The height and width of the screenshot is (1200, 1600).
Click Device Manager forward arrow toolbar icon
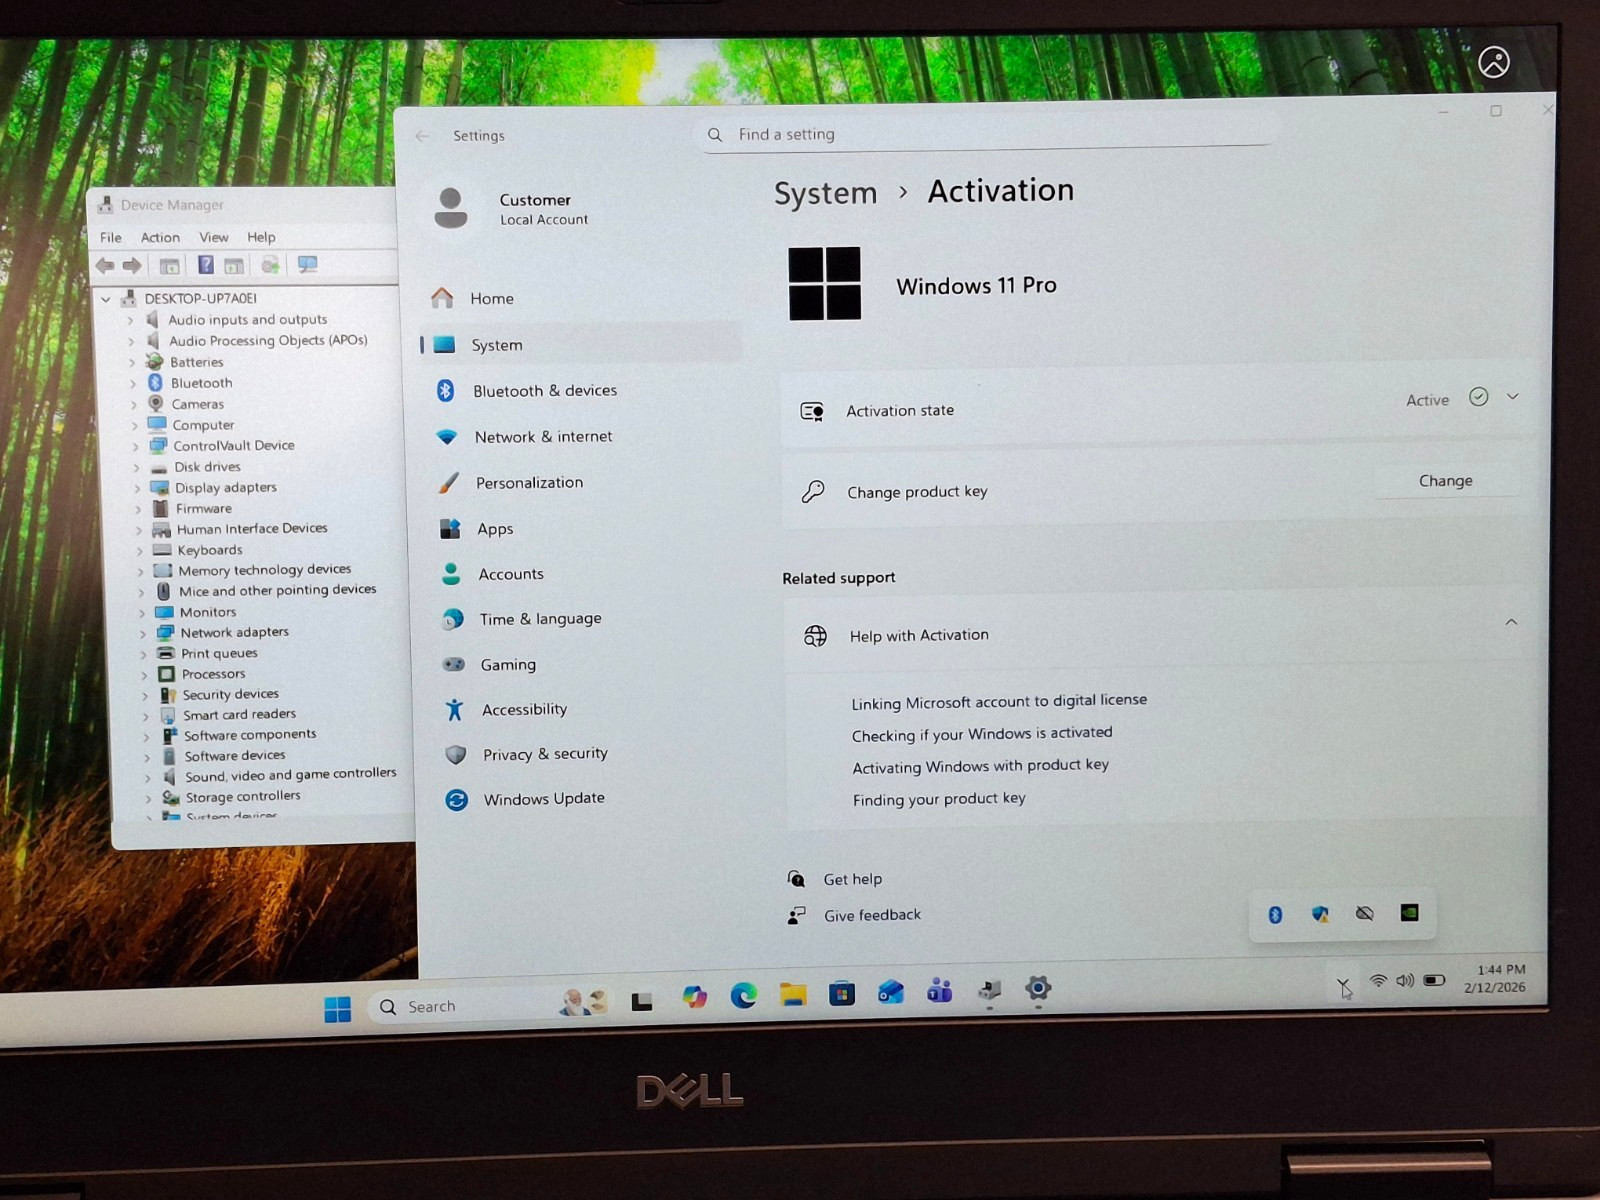point(132,265)
